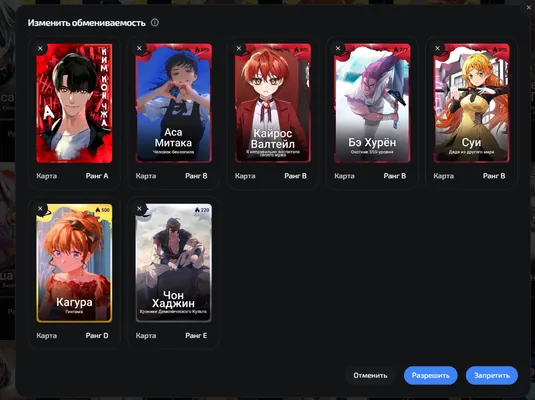Remove the Суи card

437,48
